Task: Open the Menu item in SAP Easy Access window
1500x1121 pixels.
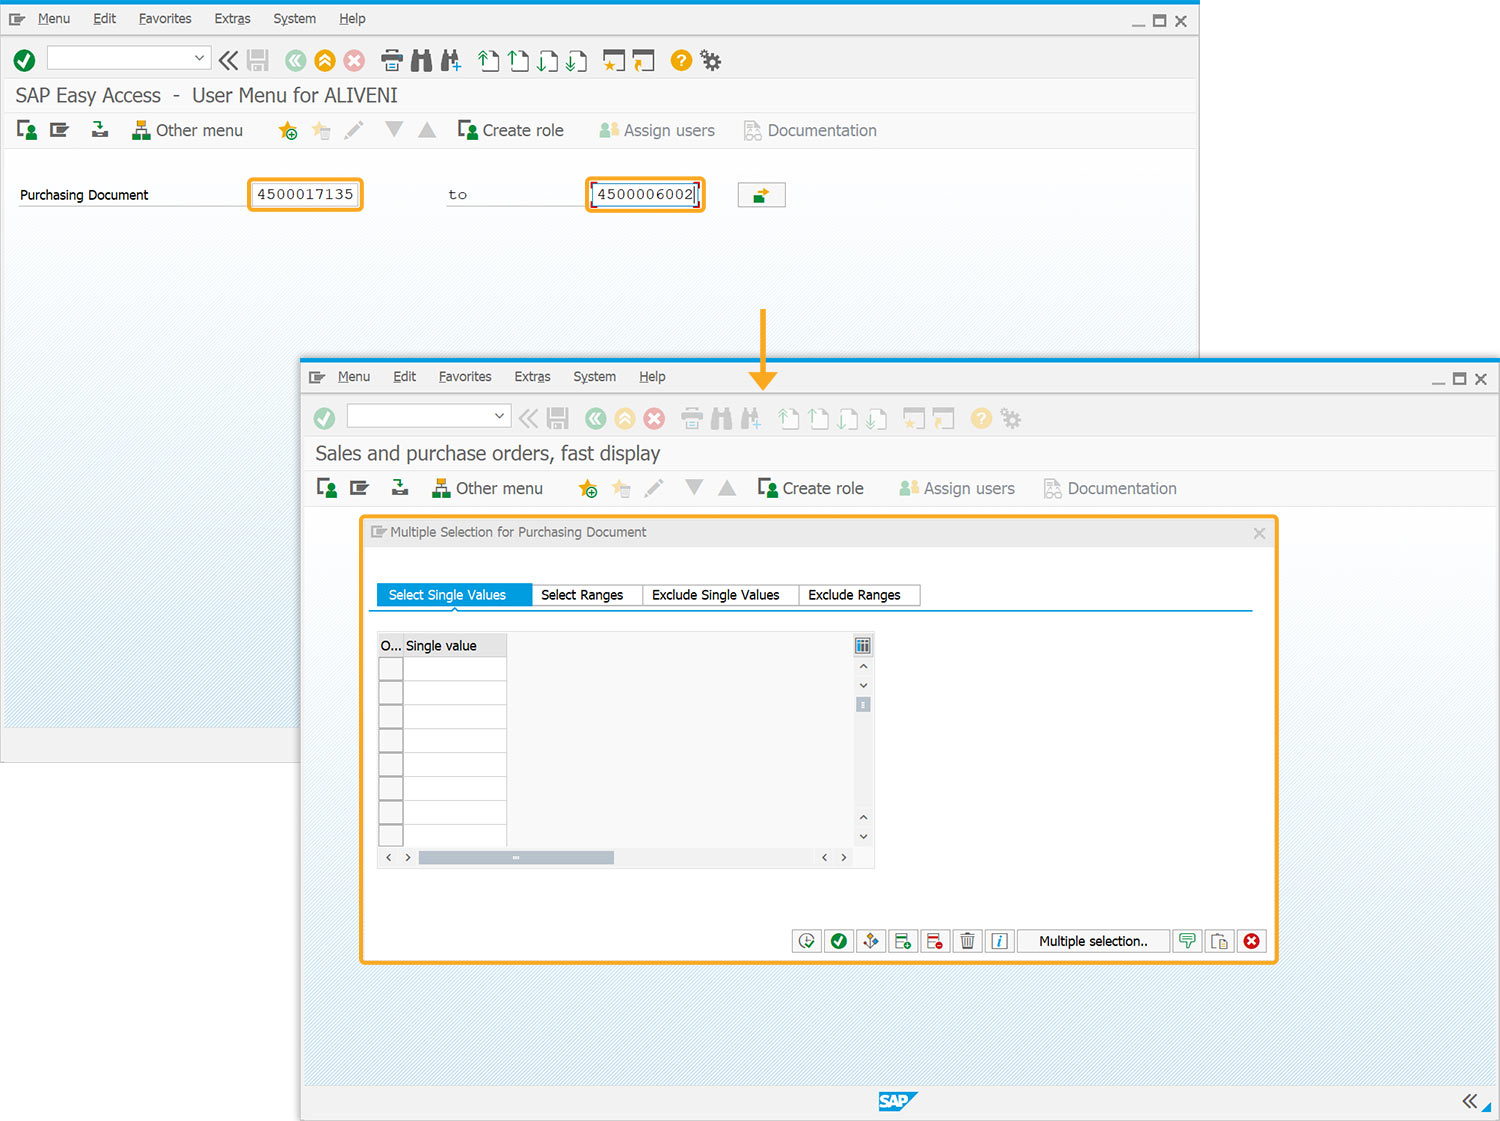Action: point(54,19)
